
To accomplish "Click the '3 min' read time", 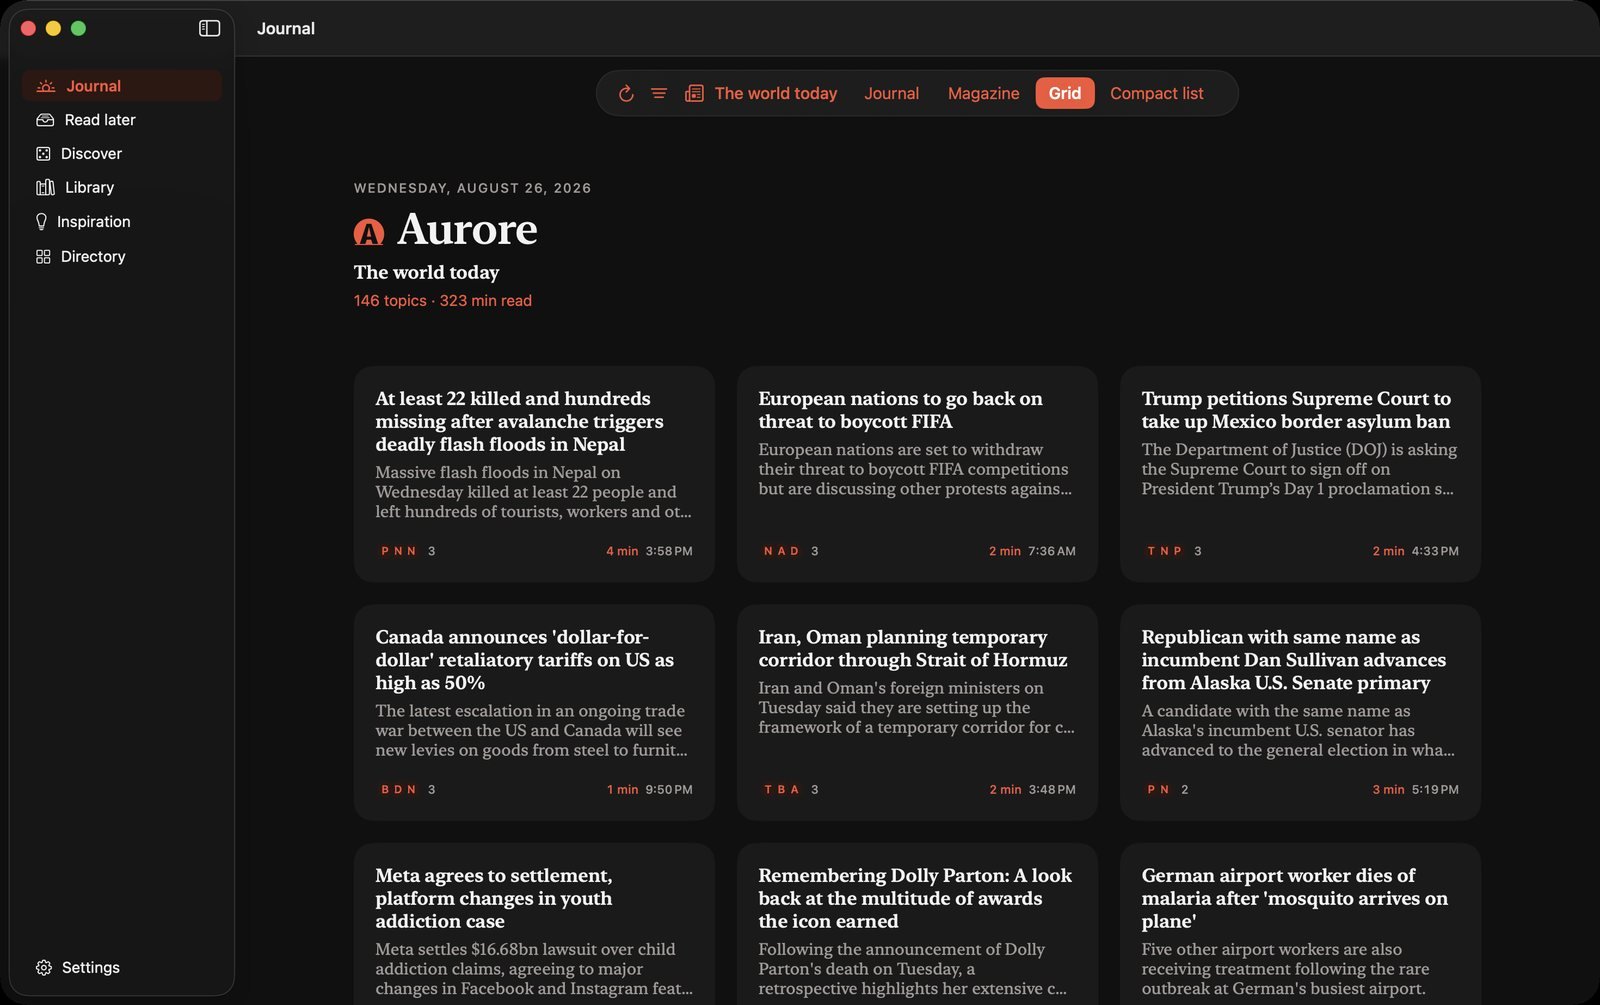I will (1388, 790).
